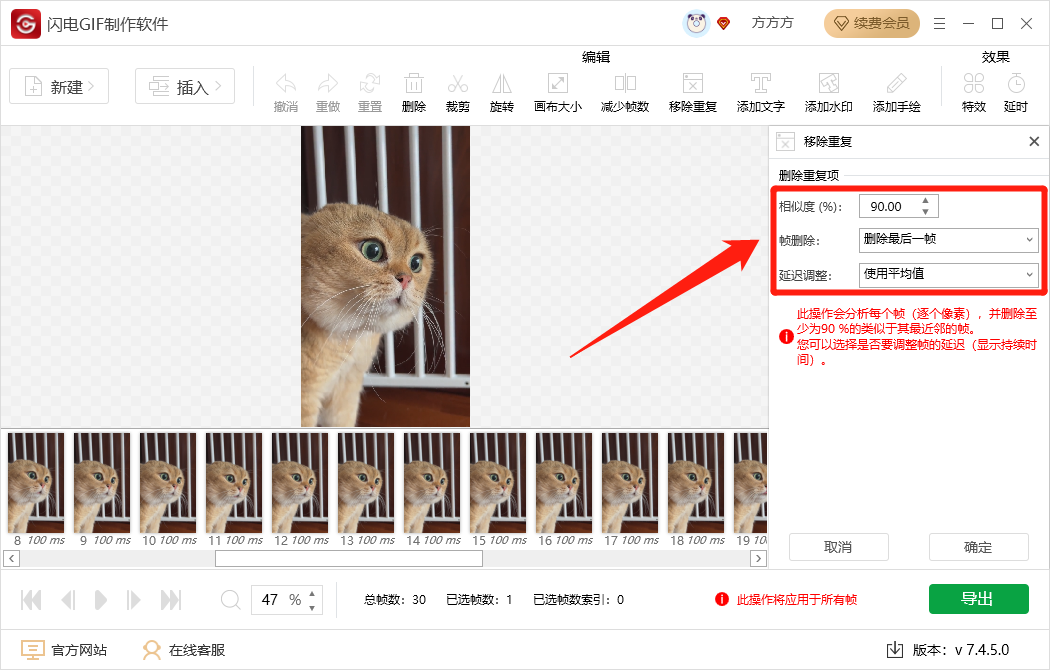Screen dimensions: 1050x670
Task: Click the cat preview image on canvas
Action: click(x=386, y=276)
